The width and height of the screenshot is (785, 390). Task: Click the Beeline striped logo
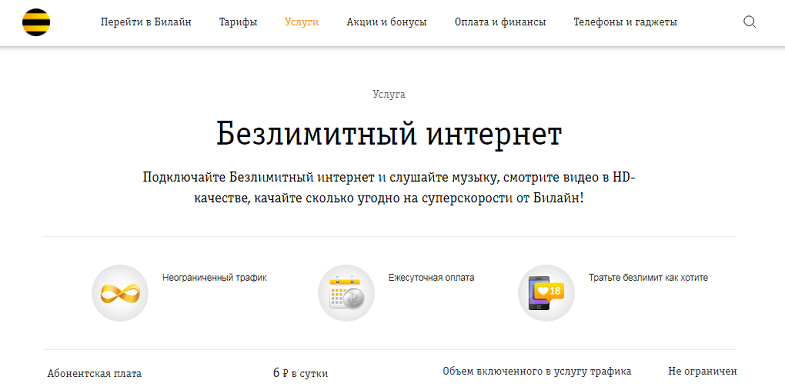36,22
